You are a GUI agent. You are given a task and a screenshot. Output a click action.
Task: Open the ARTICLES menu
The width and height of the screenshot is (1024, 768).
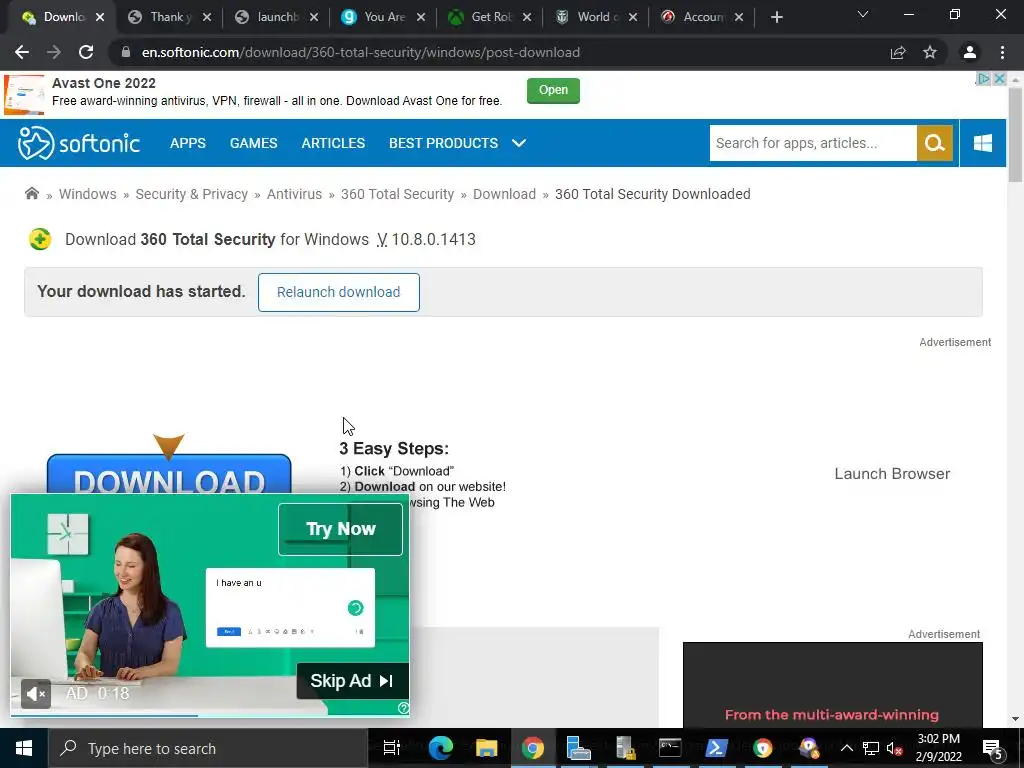[333, 143]
